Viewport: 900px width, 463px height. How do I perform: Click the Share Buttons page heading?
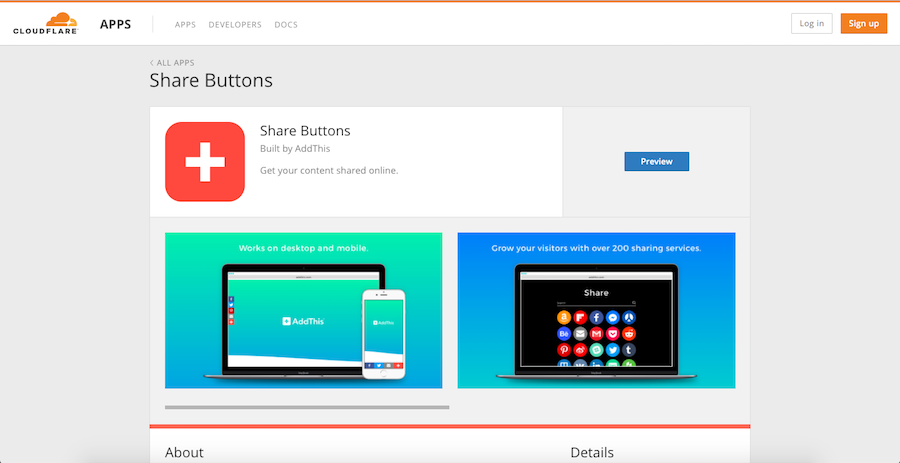[x=211, y=80]
